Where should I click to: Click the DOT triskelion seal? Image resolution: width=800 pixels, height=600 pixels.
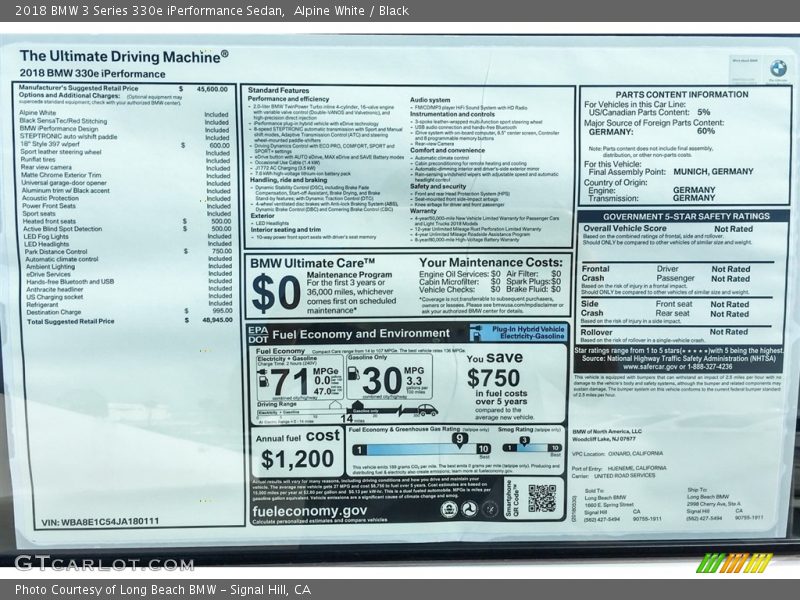(469, 509)
